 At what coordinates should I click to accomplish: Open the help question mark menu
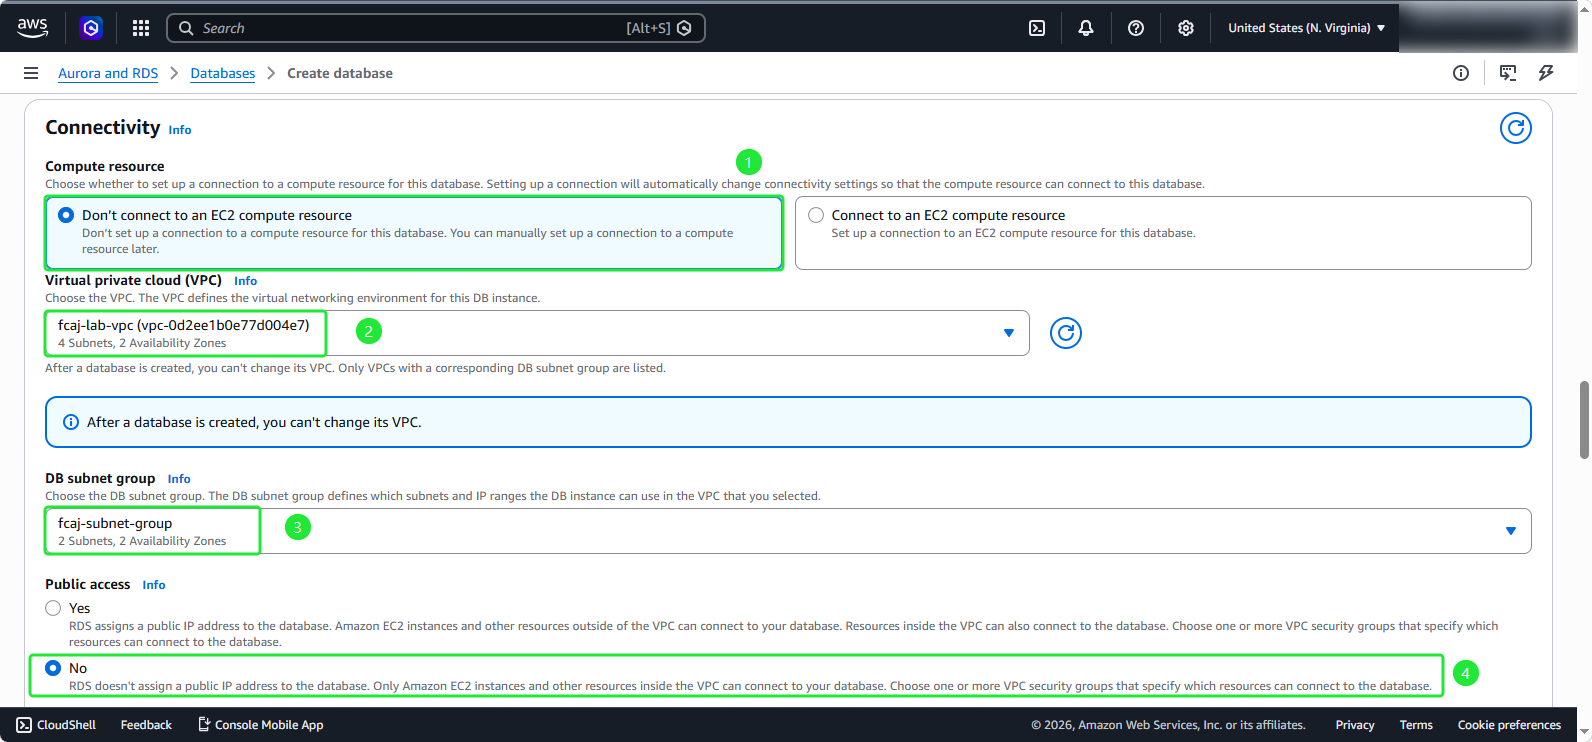pyautogui.click(x=1136, y=28)
